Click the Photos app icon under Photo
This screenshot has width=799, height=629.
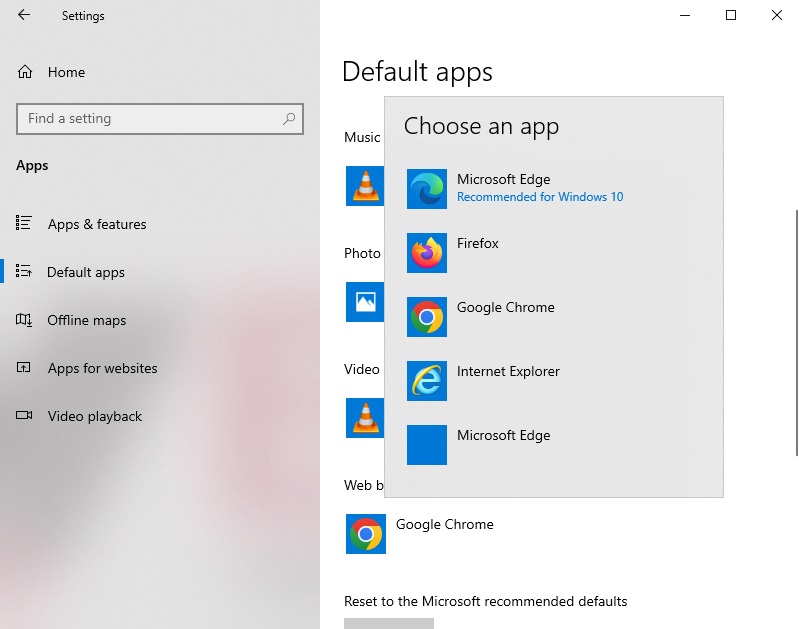point(365,302)
